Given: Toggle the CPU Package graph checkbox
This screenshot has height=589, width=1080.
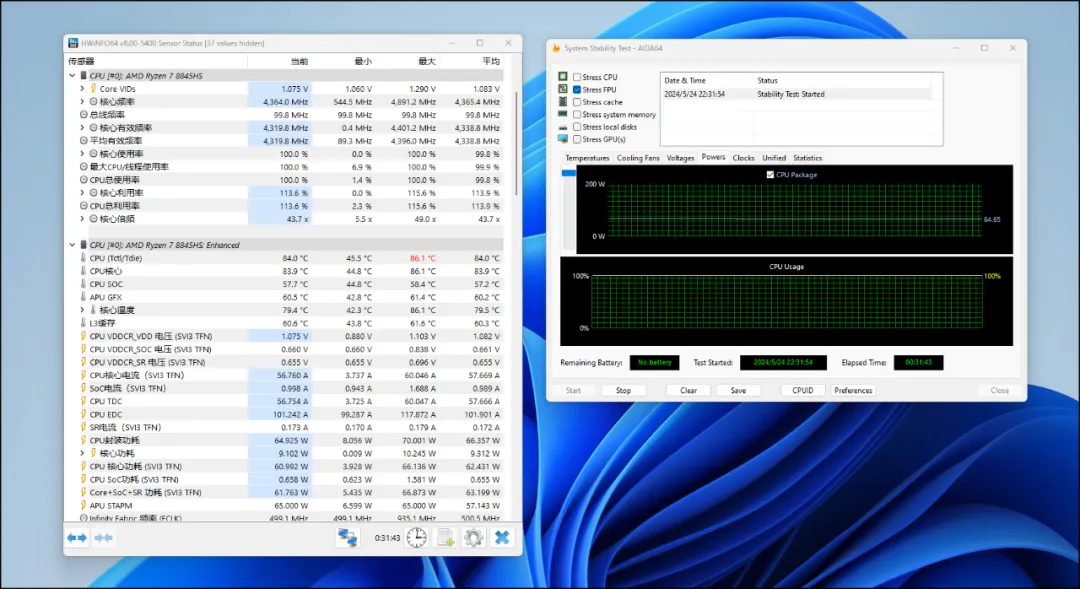Looking at the screenshot, I should [770, 174].
